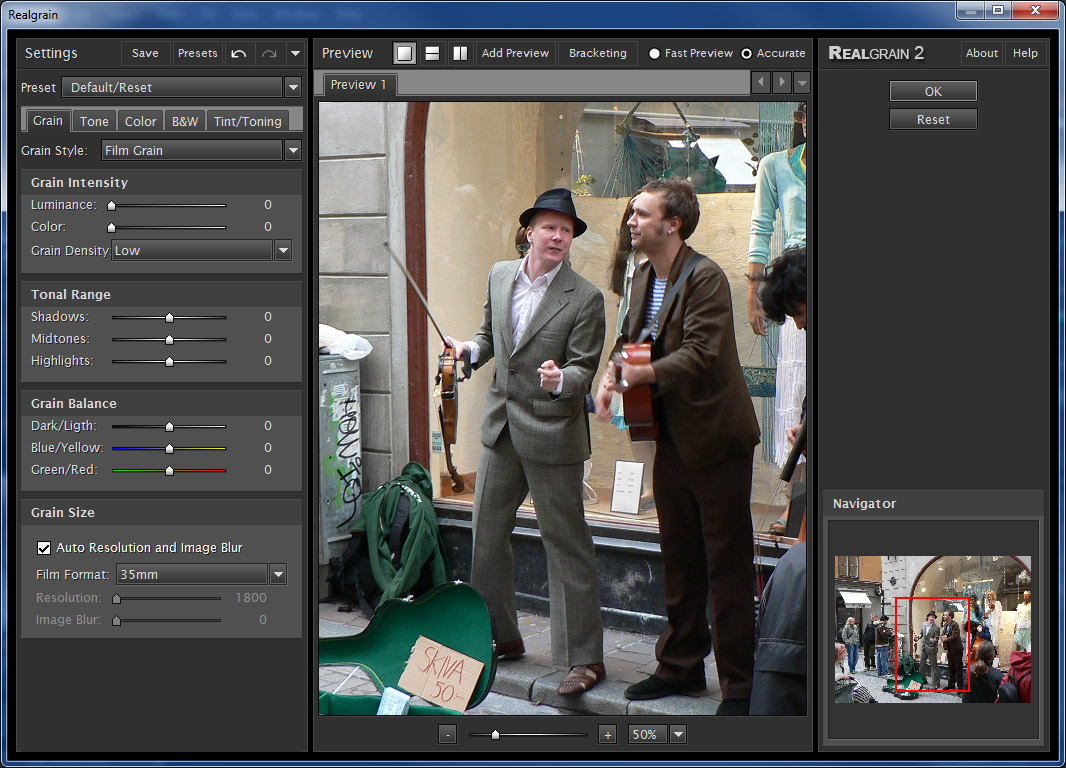Click the Midtones slider handle

[169, 339]
